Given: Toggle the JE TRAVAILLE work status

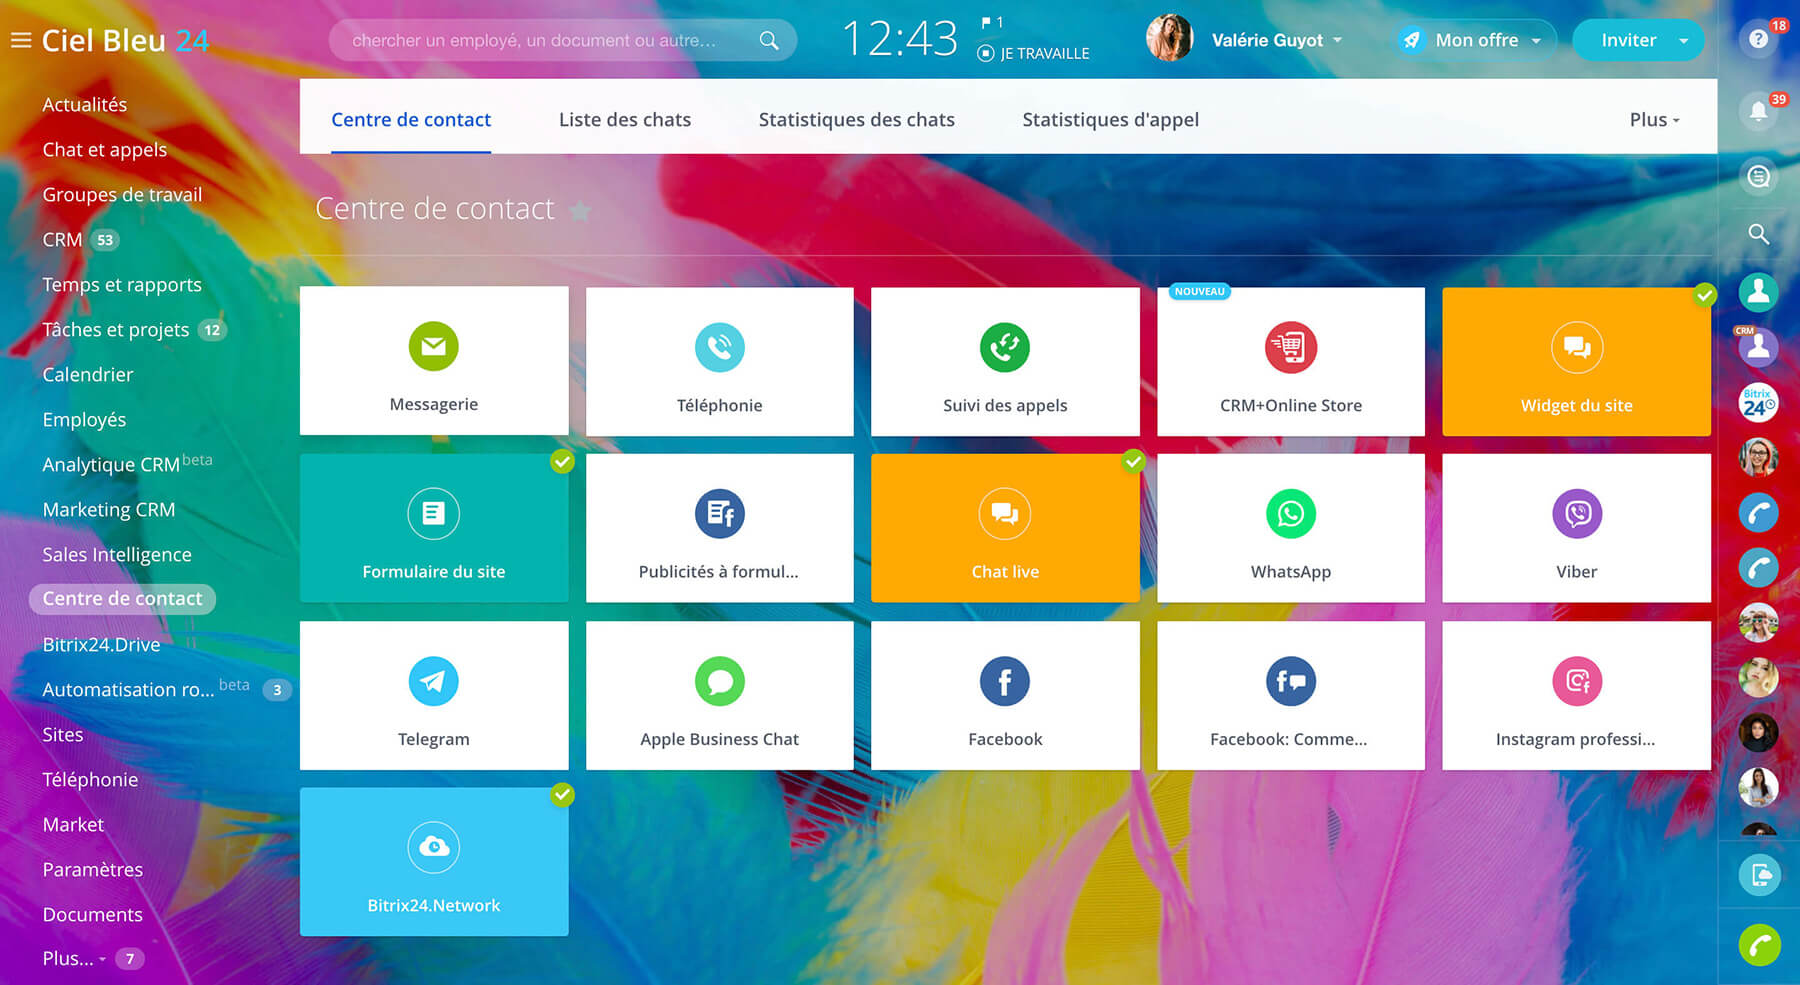Looking at the screenshot, I should [x=1034, y=53].
